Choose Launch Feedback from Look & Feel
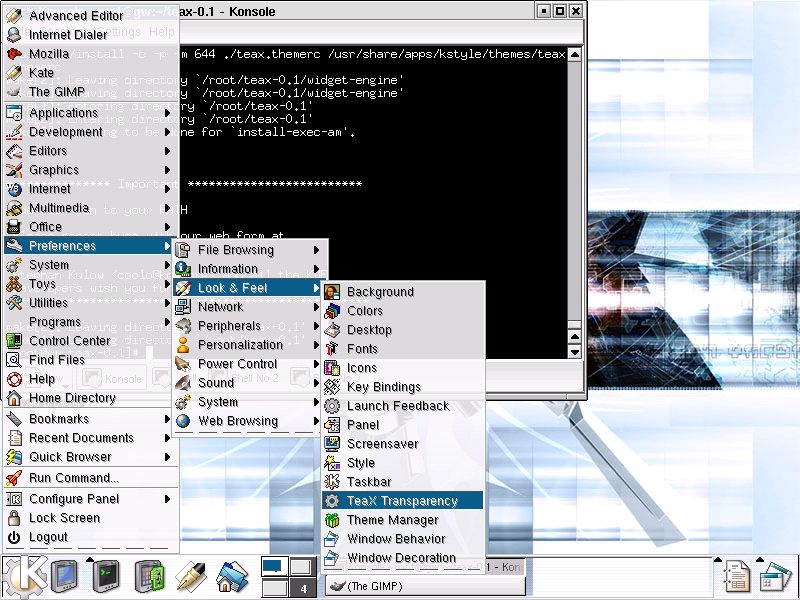Image resolution: width=800 pixels, height=600 pixels. (403, 406)
